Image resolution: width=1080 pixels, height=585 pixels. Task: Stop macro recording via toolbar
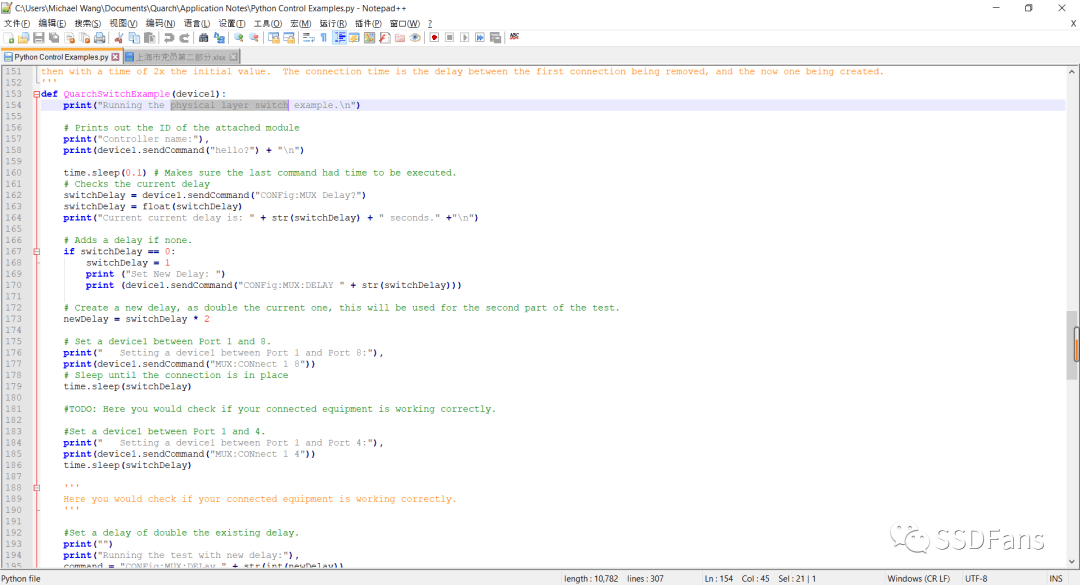pos(449,38)
